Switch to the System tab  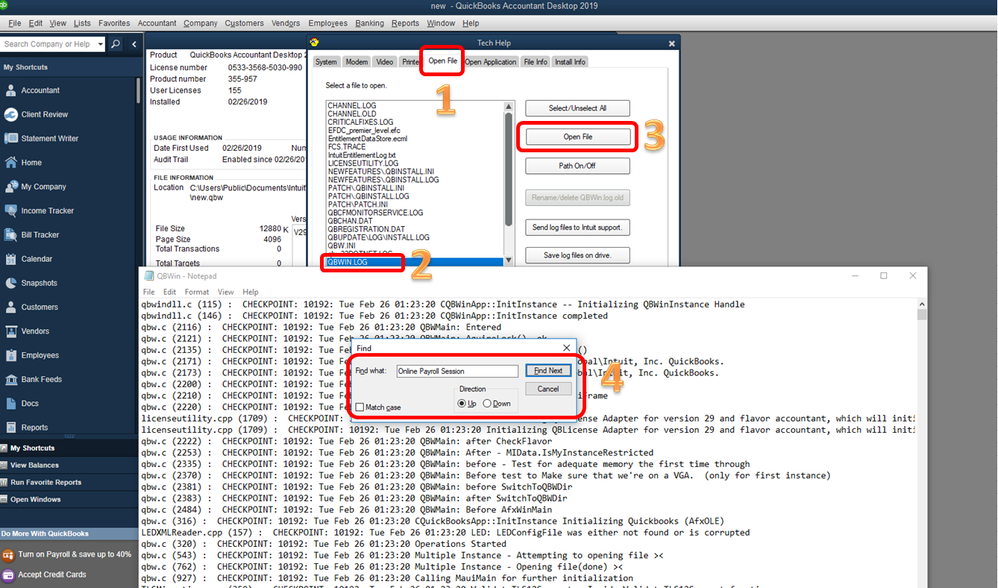coord(326,62)
